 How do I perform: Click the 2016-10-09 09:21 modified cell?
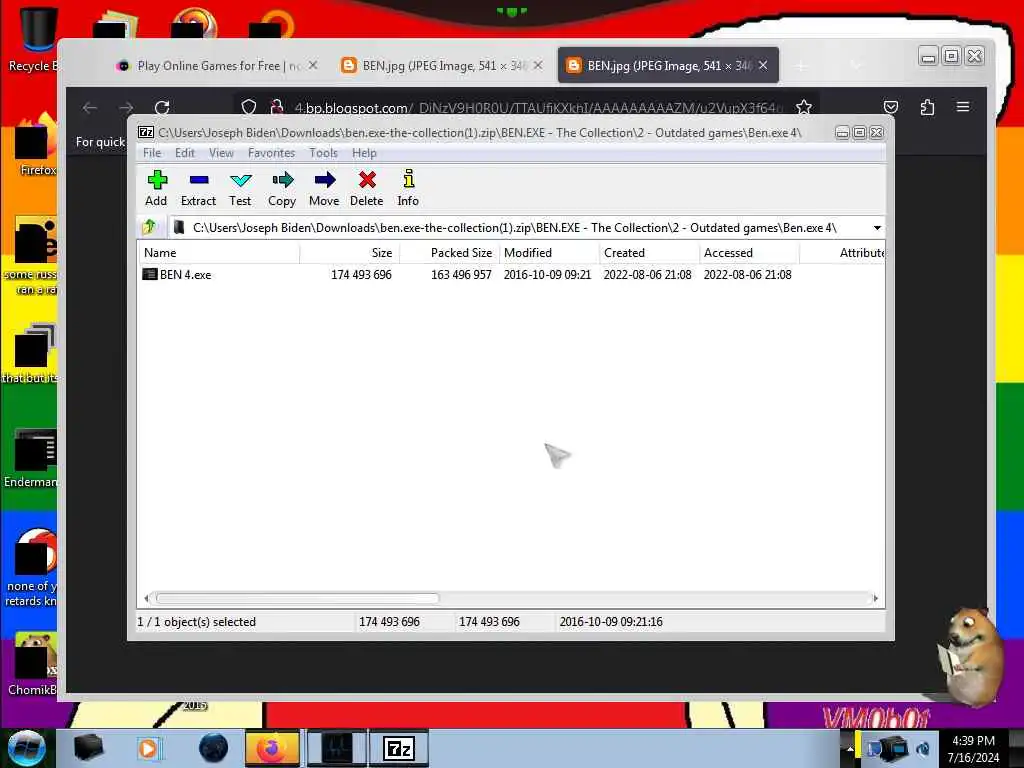pyautogui.click(x=547, y=275)
